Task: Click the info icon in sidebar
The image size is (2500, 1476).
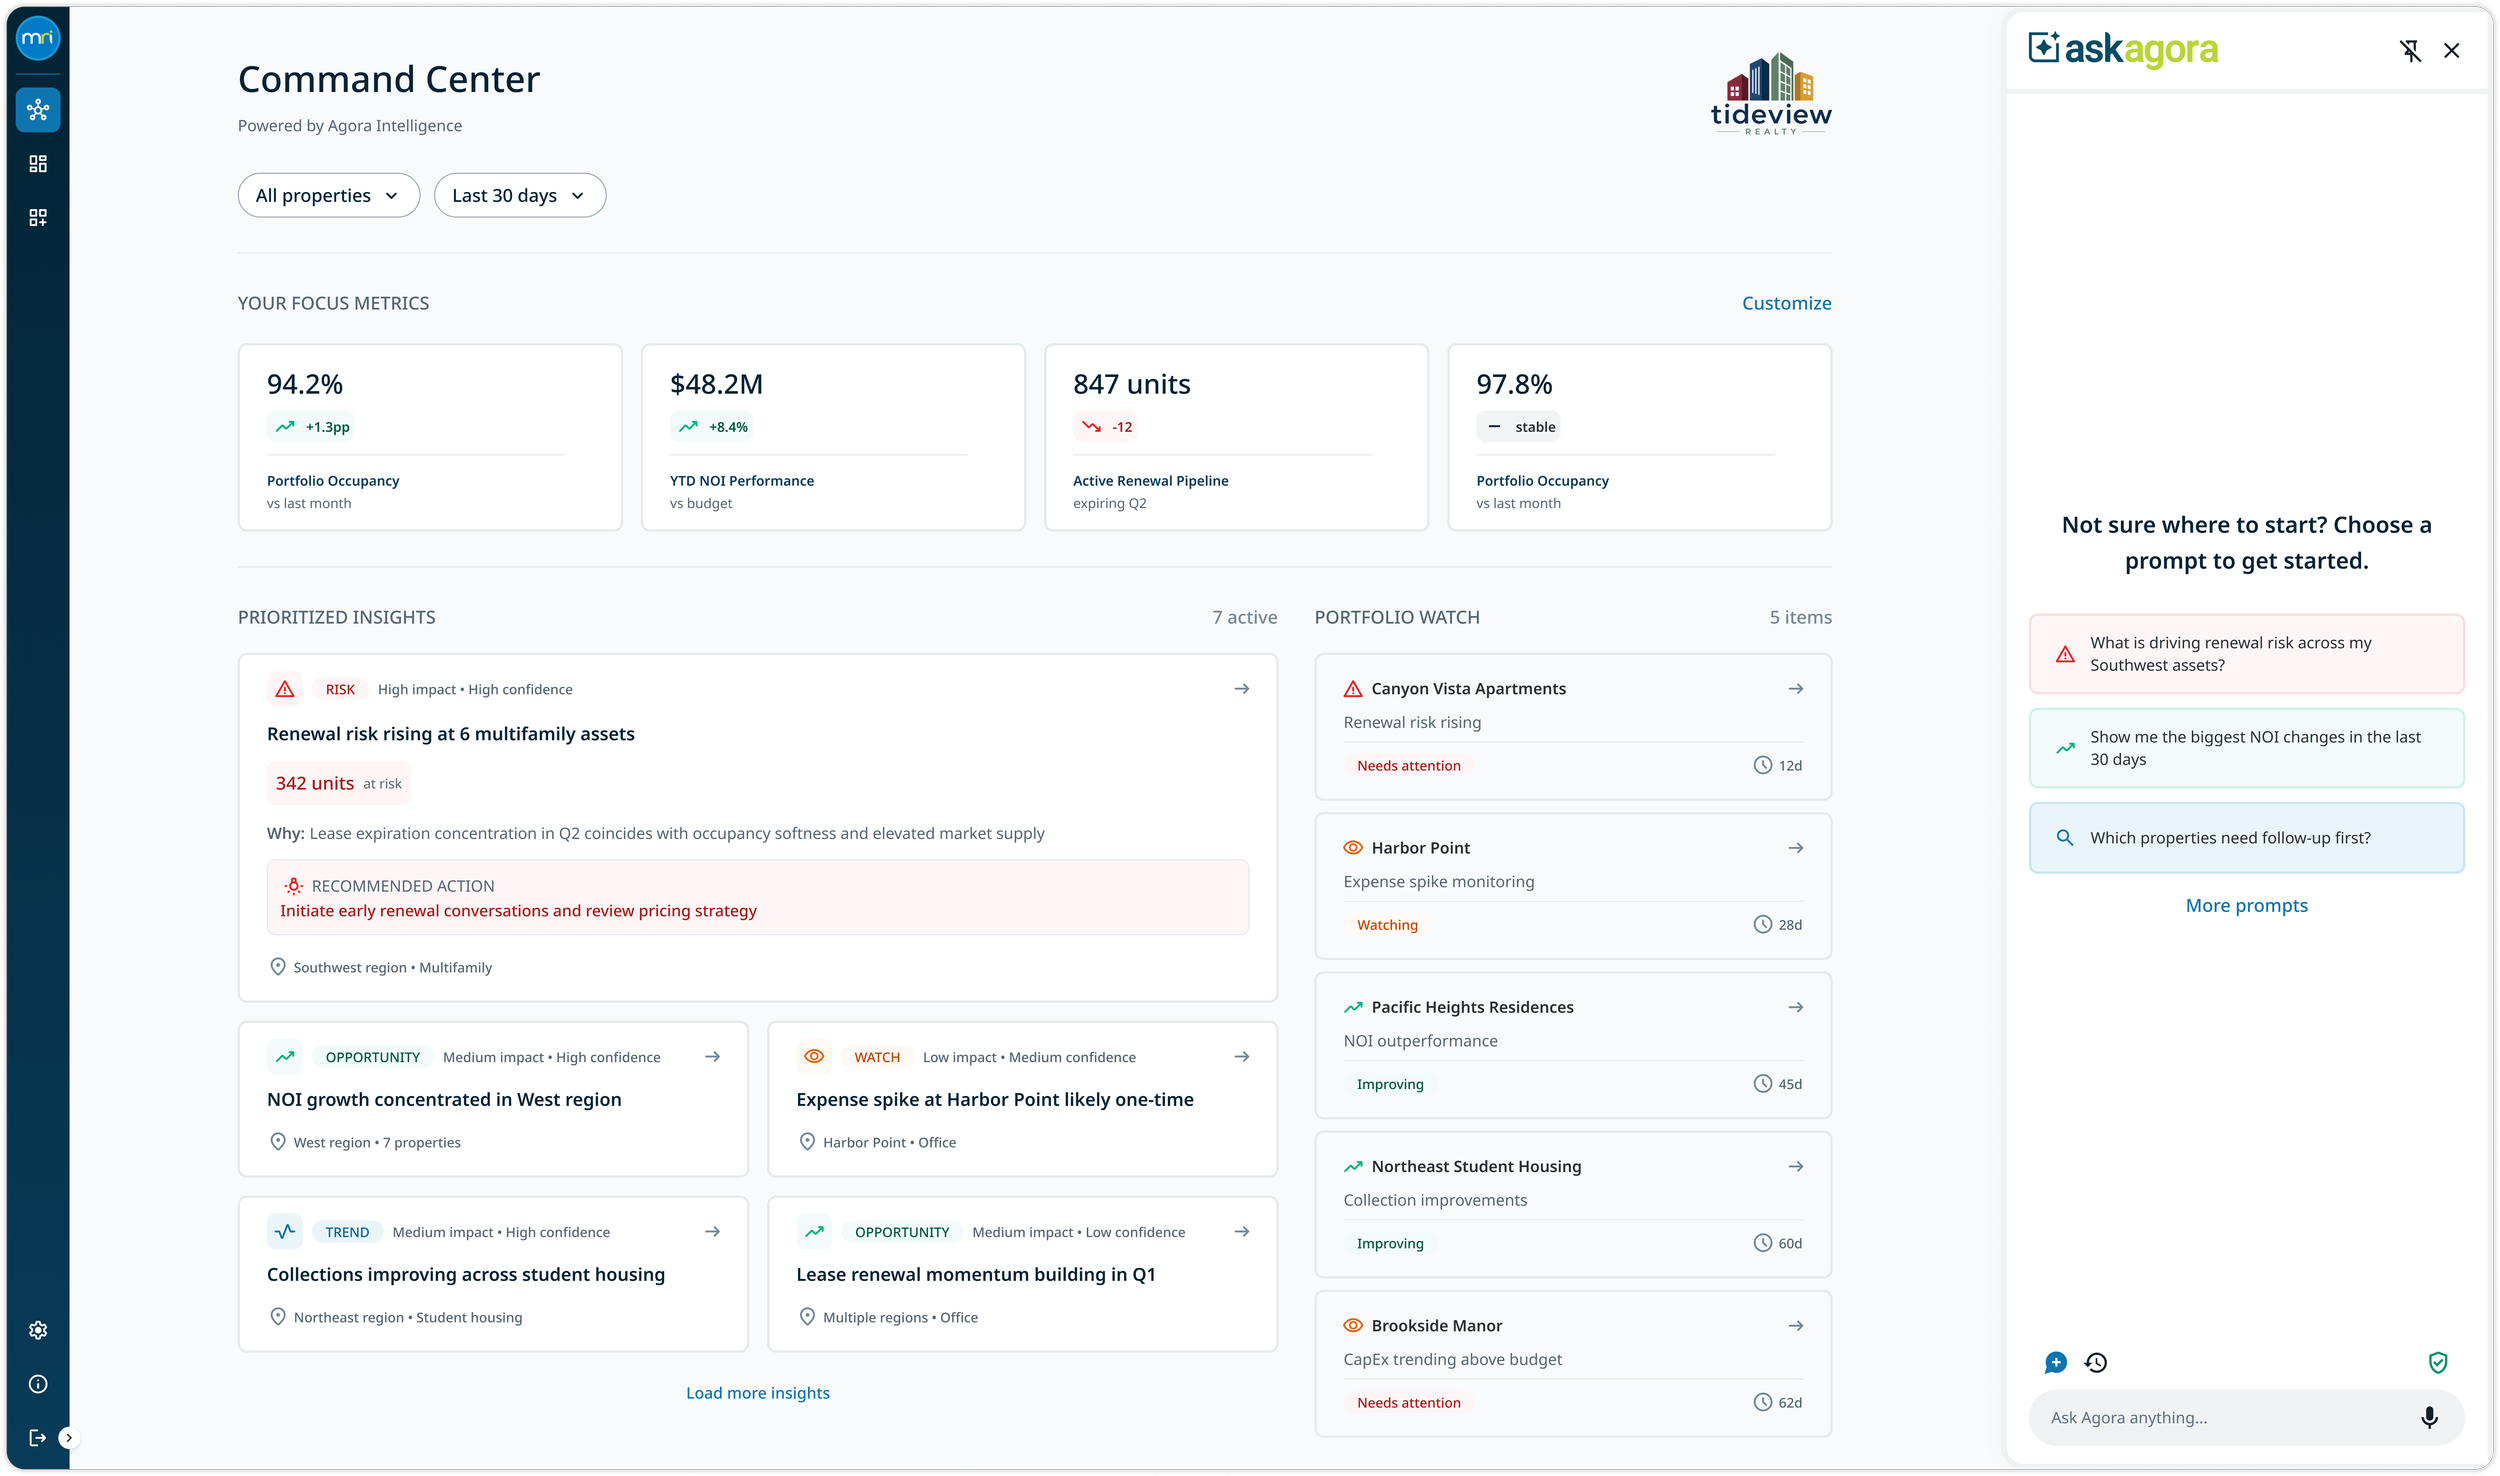Action: point(38,1384)
